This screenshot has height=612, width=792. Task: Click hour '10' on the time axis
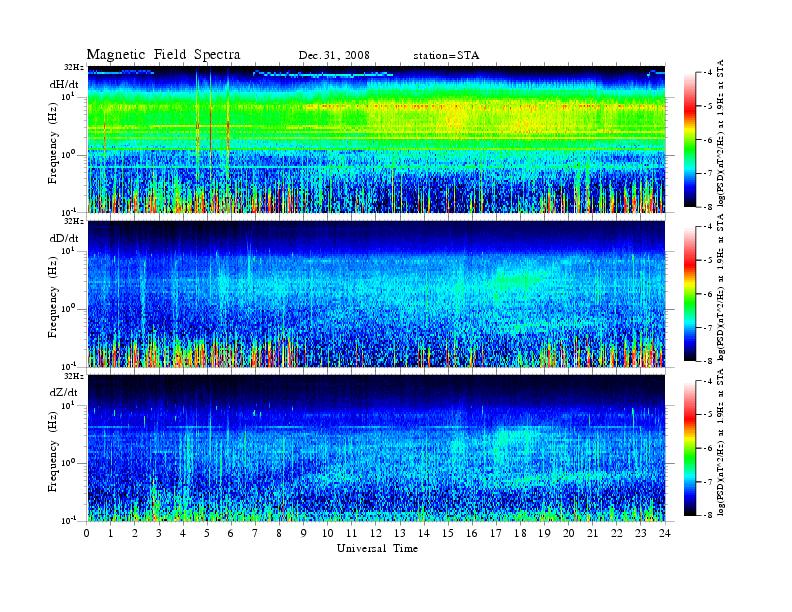327,533
